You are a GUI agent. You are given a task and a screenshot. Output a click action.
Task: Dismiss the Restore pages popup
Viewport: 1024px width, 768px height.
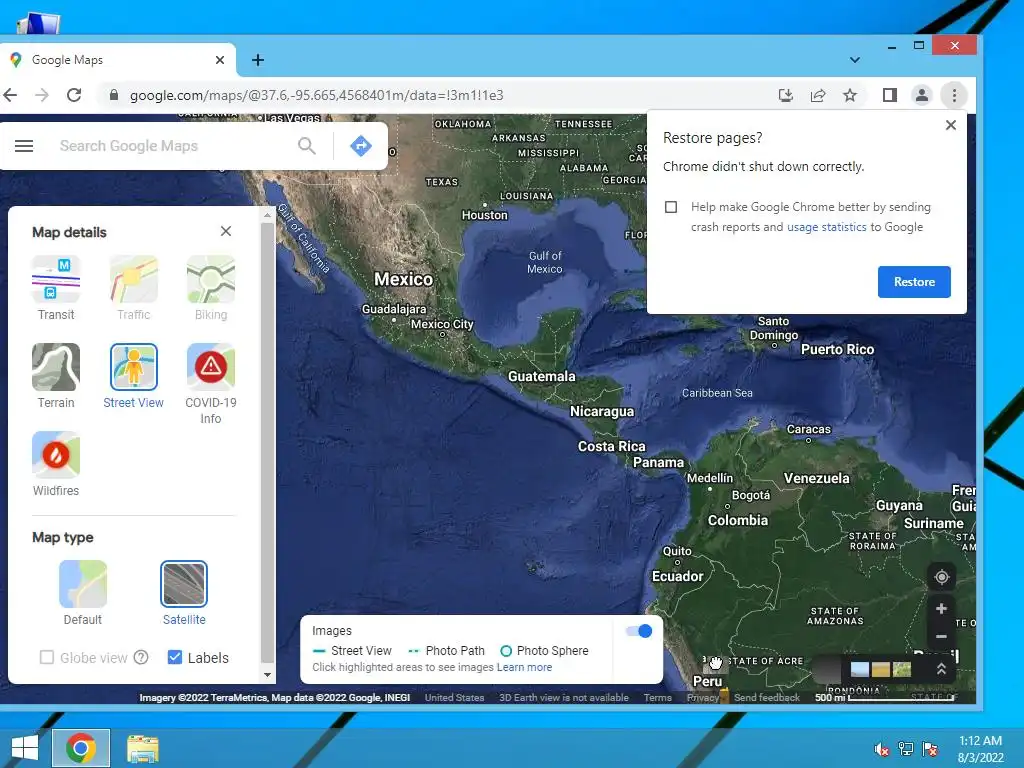(951, 125)
